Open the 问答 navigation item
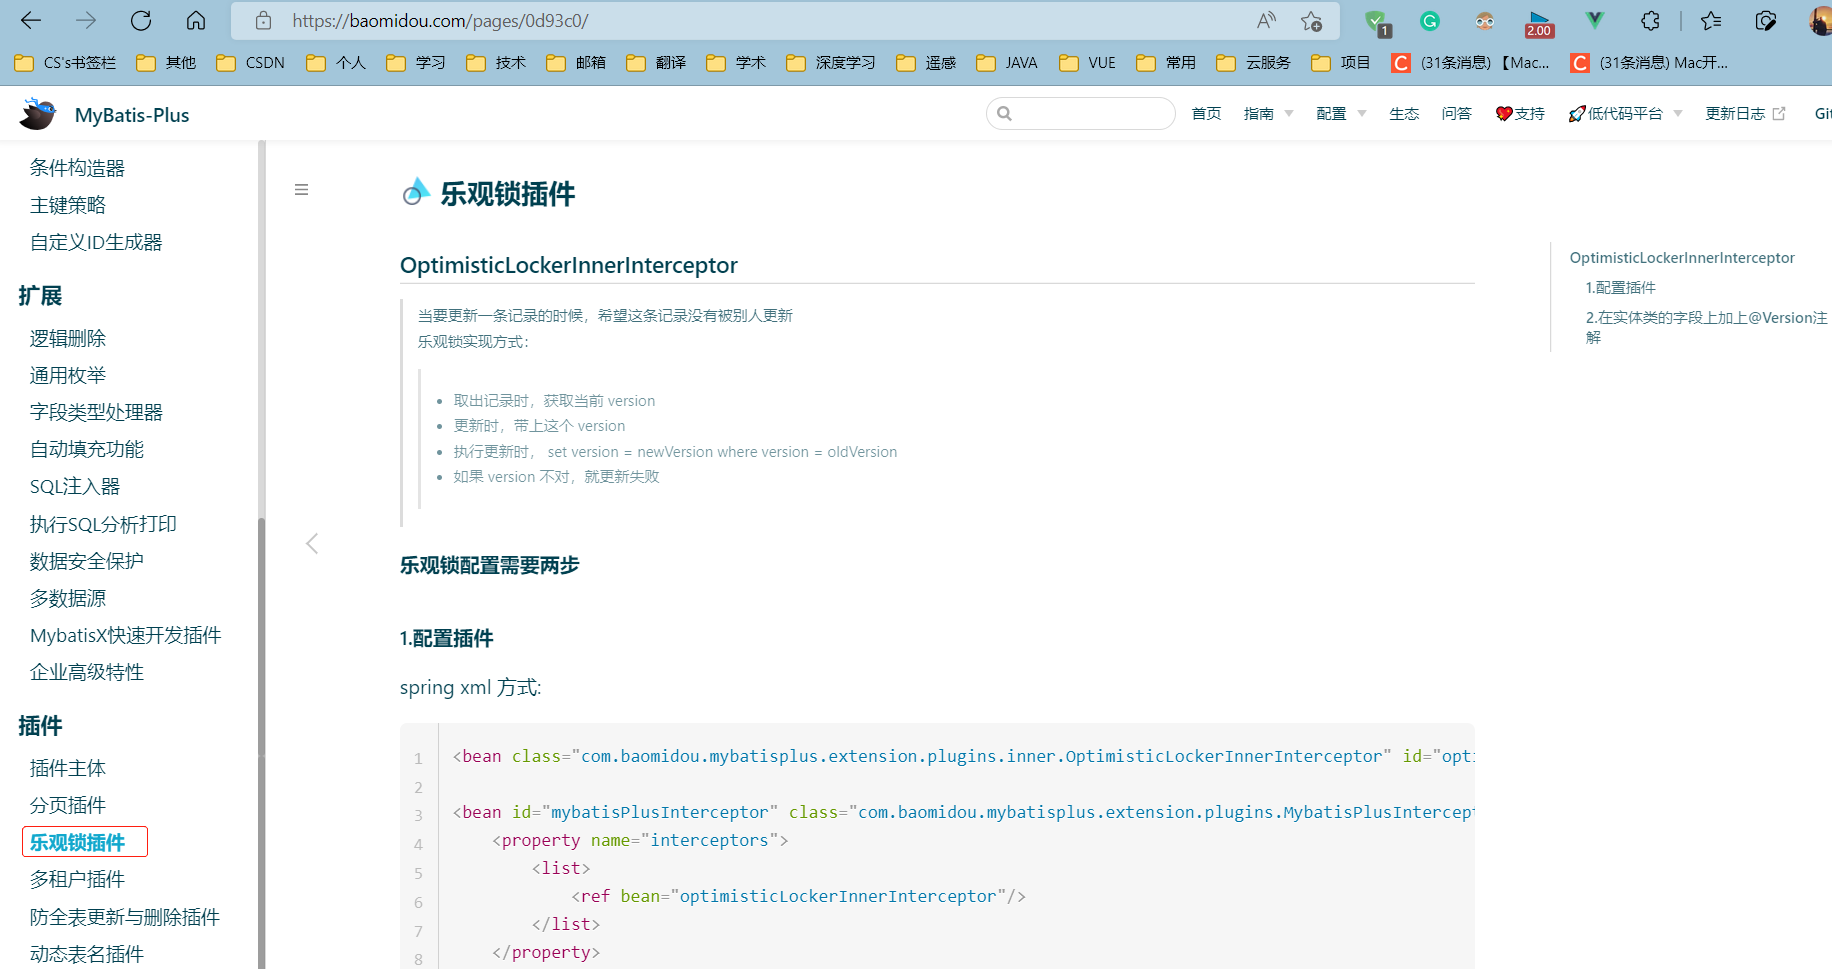Screen dimensions: 1832x969 (1456, 114)
